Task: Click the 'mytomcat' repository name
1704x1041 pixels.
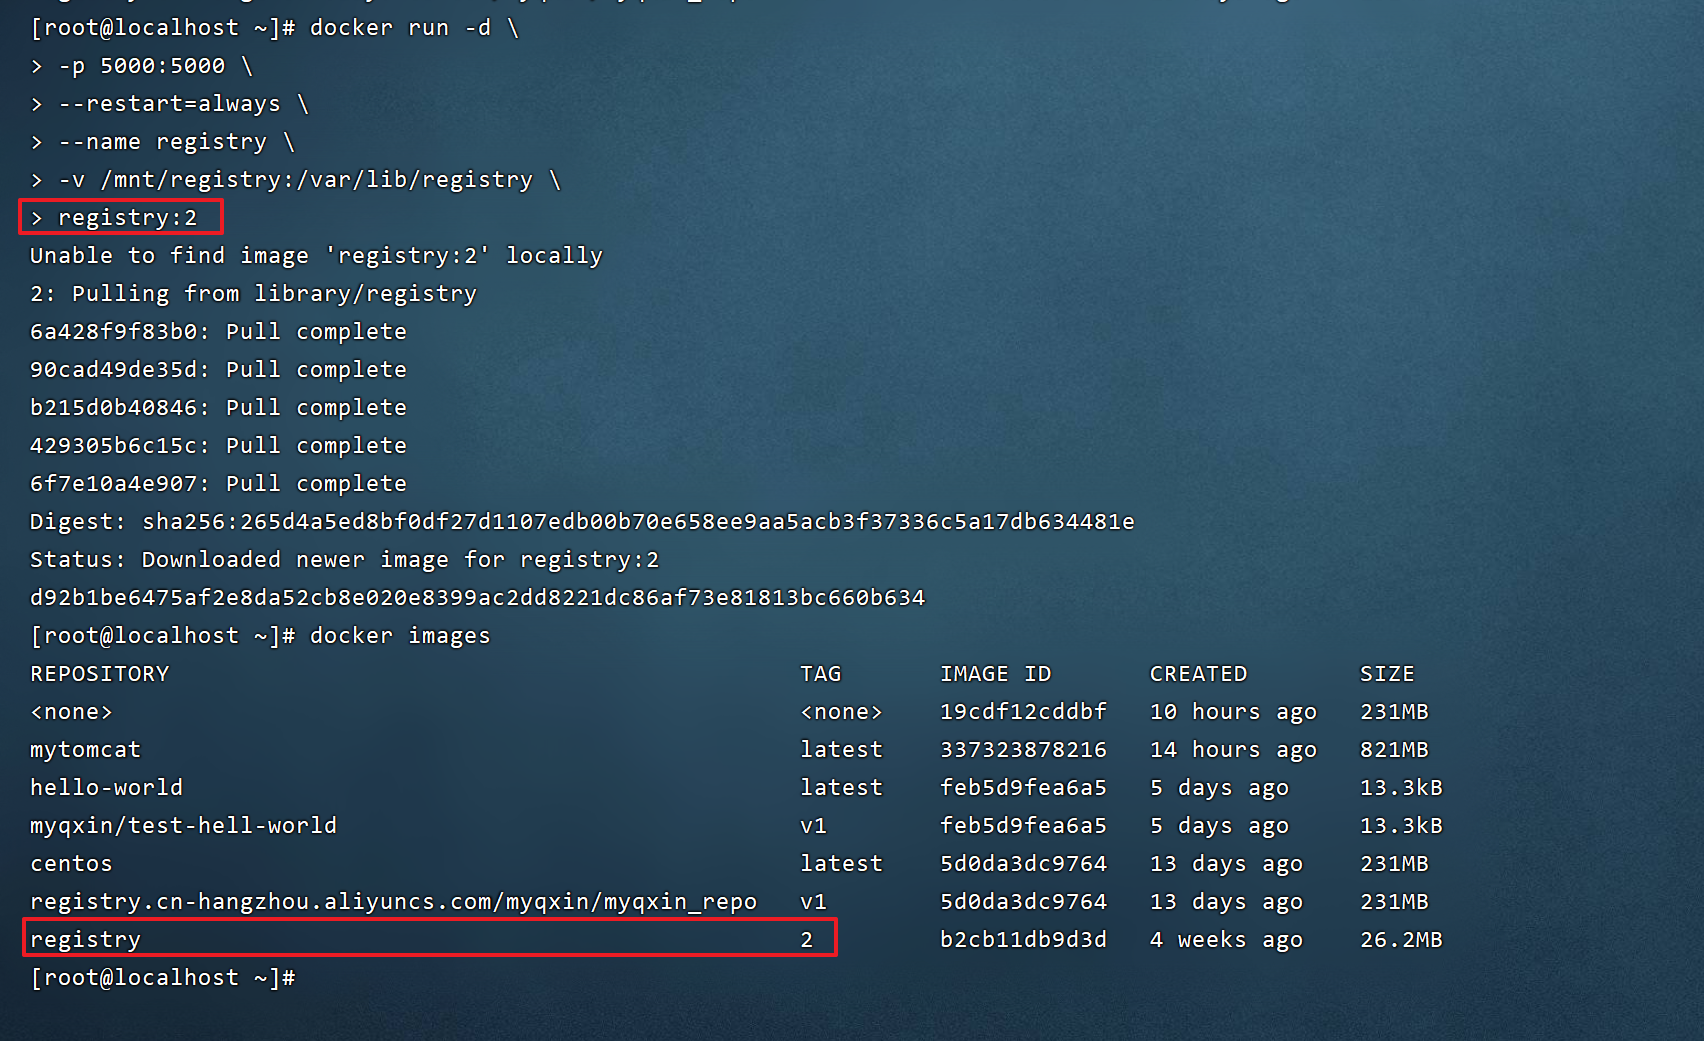Action: click(x=86, y=750)
